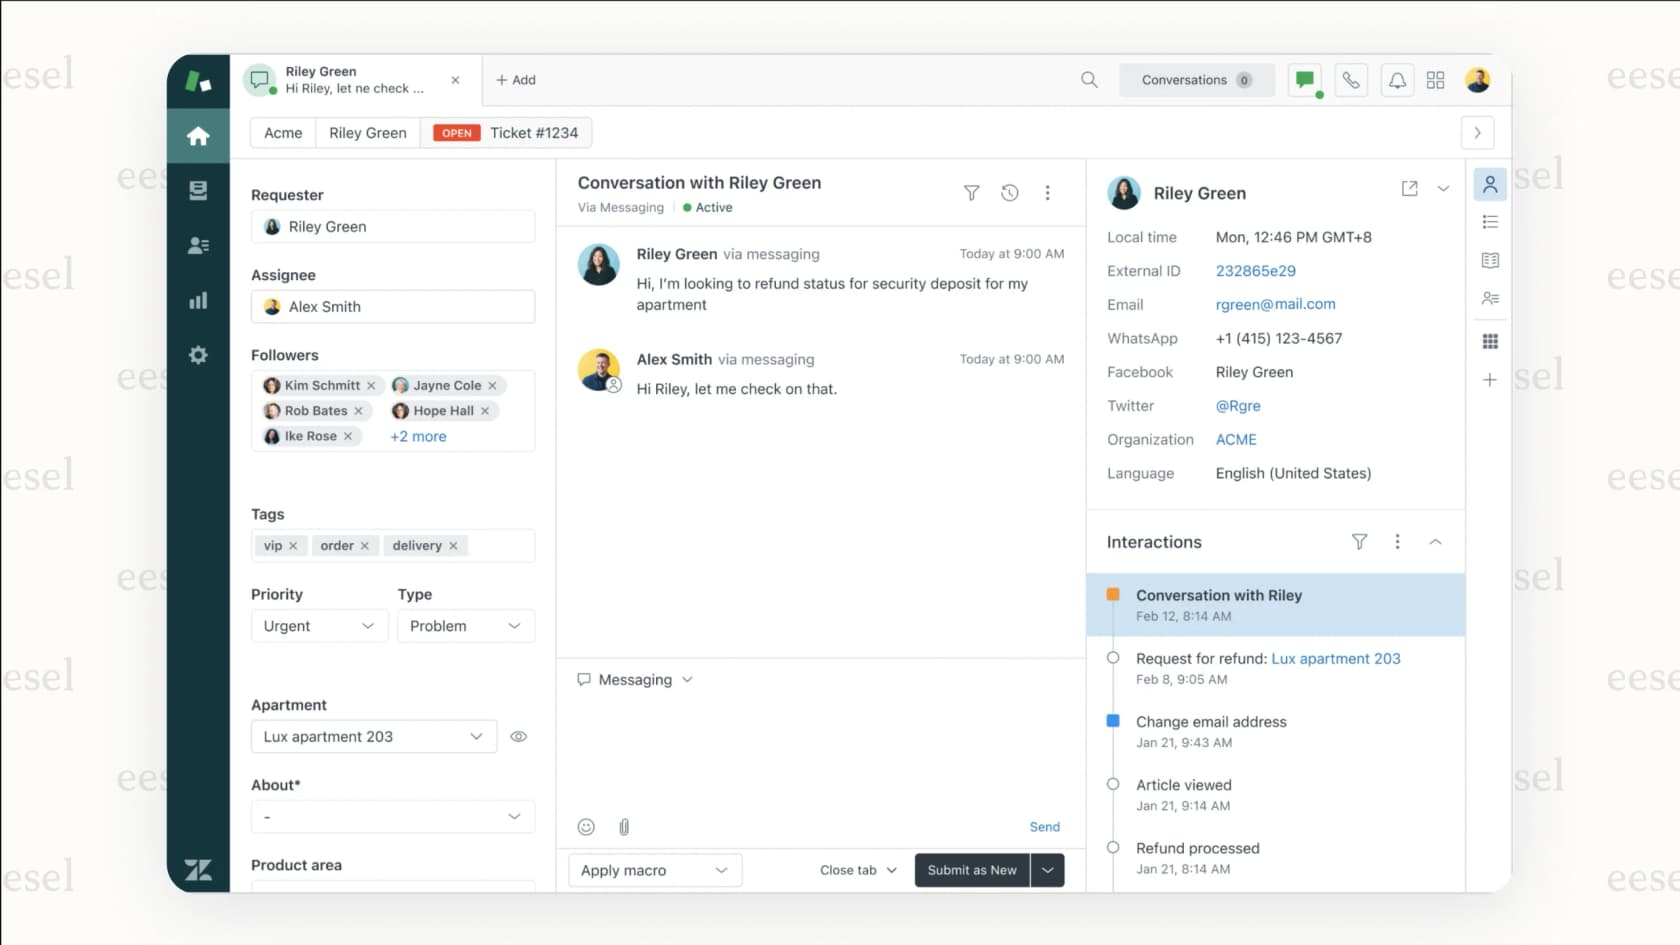Remove the vip tag
Screen dimensions: 1680x945
tap(293, 546)
